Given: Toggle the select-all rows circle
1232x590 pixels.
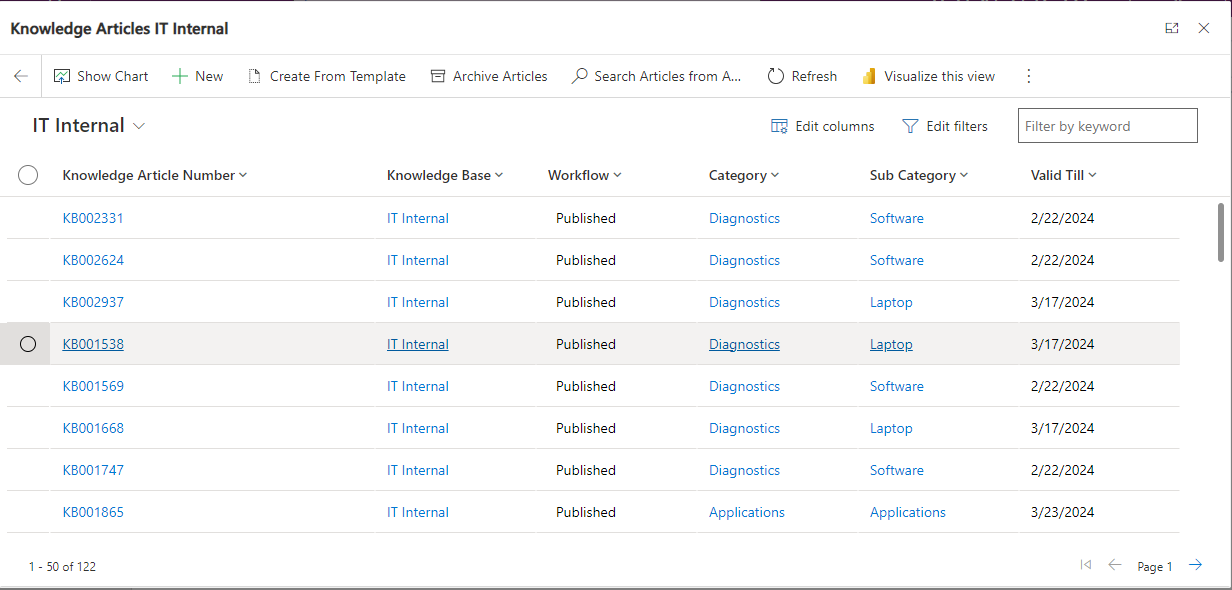Looking at the screenshot, I should (x=28, y=175).
